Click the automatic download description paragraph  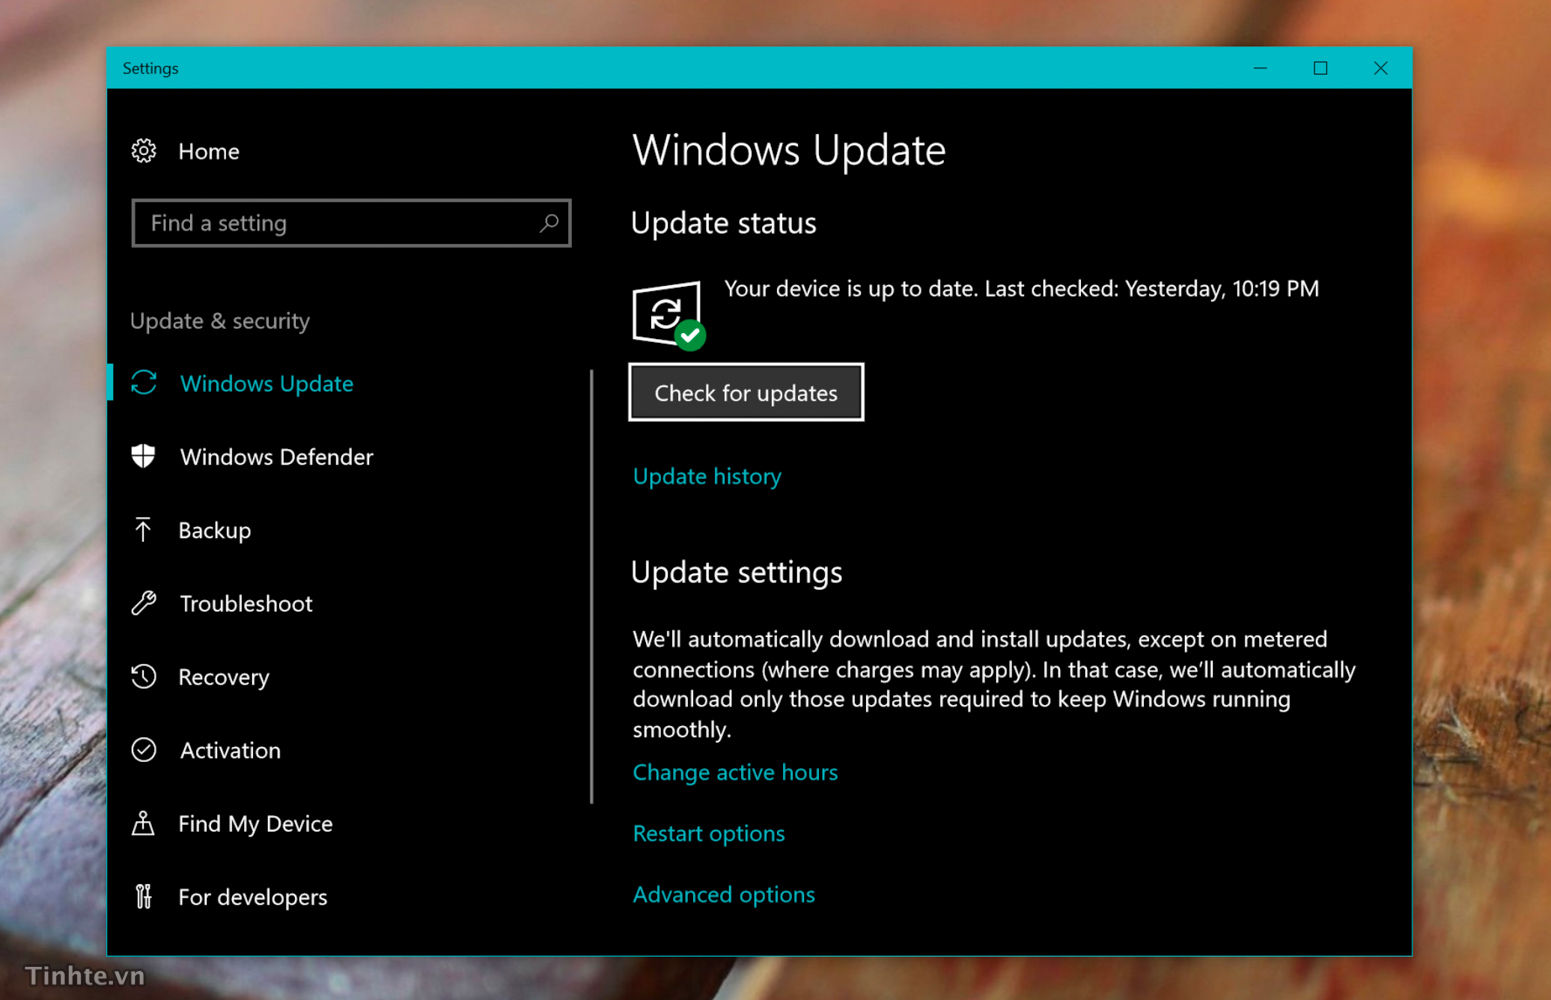[994, 684]
